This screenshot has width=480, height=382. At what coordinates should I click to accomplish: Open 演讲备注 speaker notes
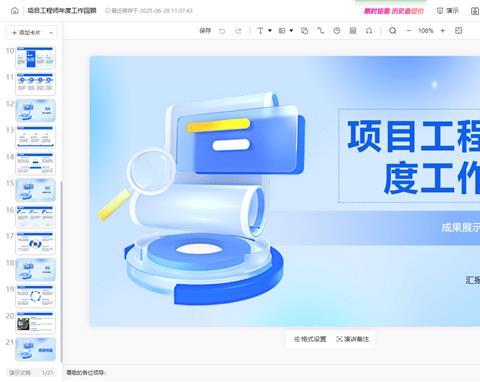(353, 339)
